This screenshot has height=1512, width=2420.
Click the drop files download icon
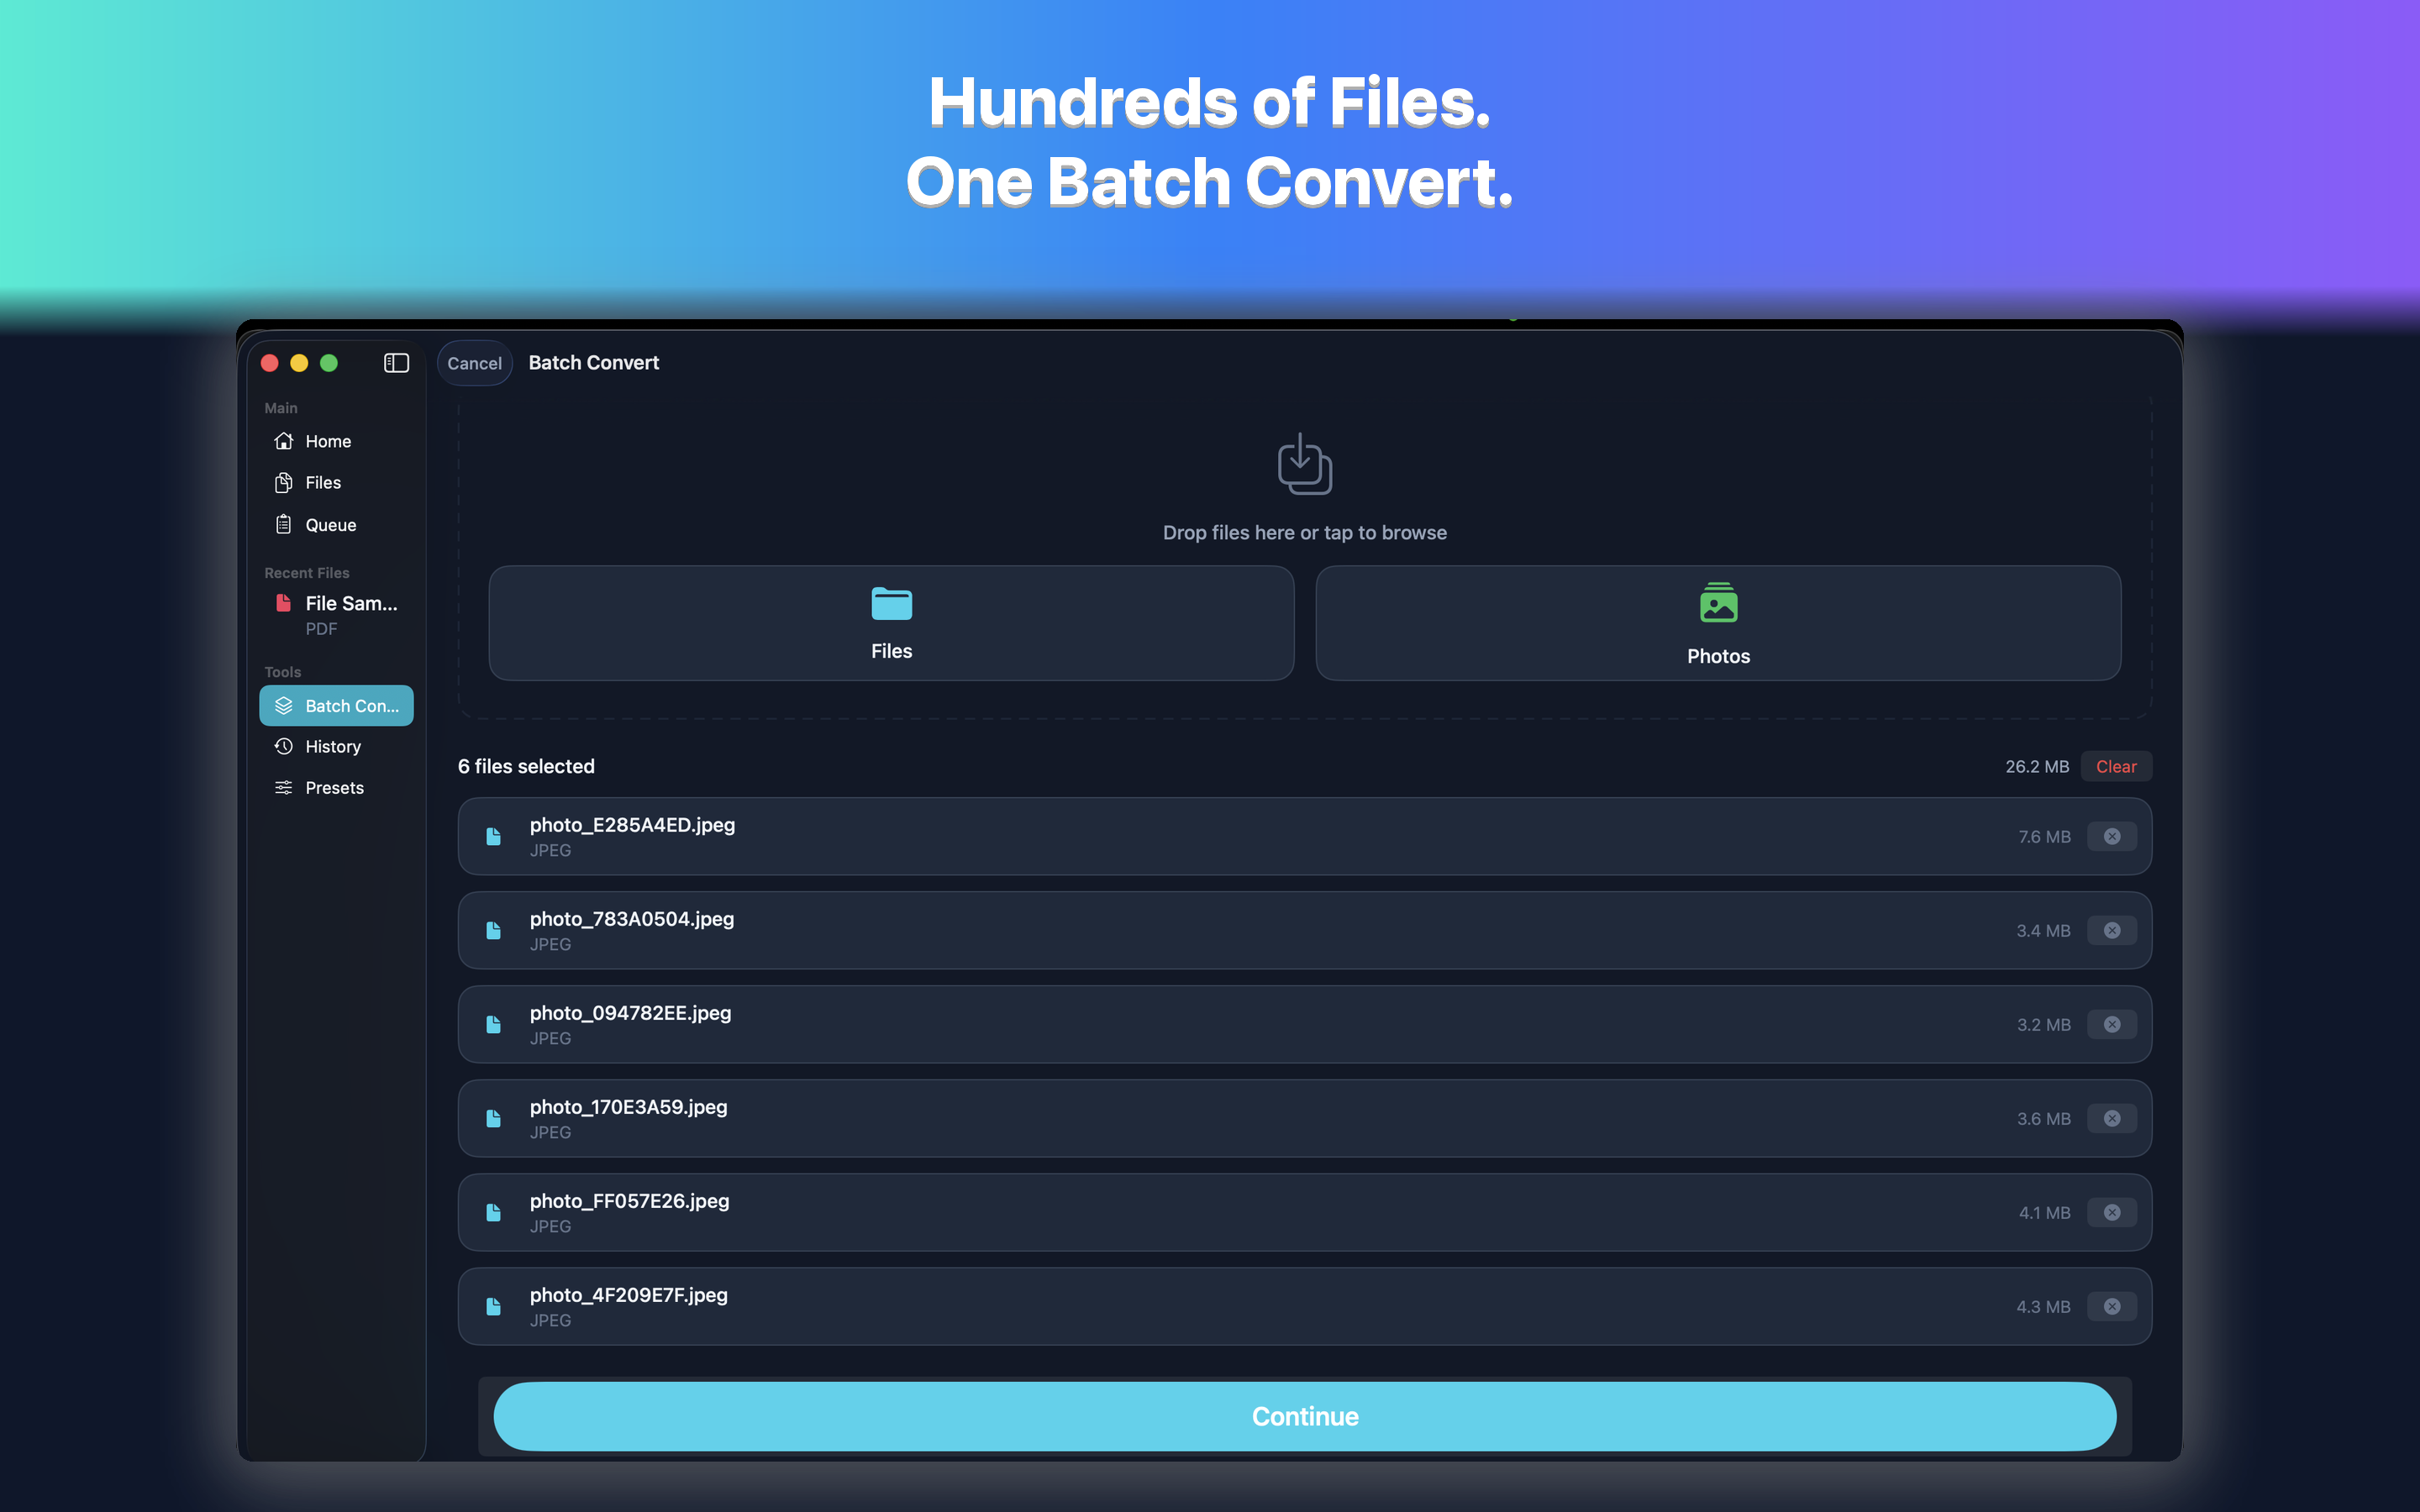click(1305, 464)
